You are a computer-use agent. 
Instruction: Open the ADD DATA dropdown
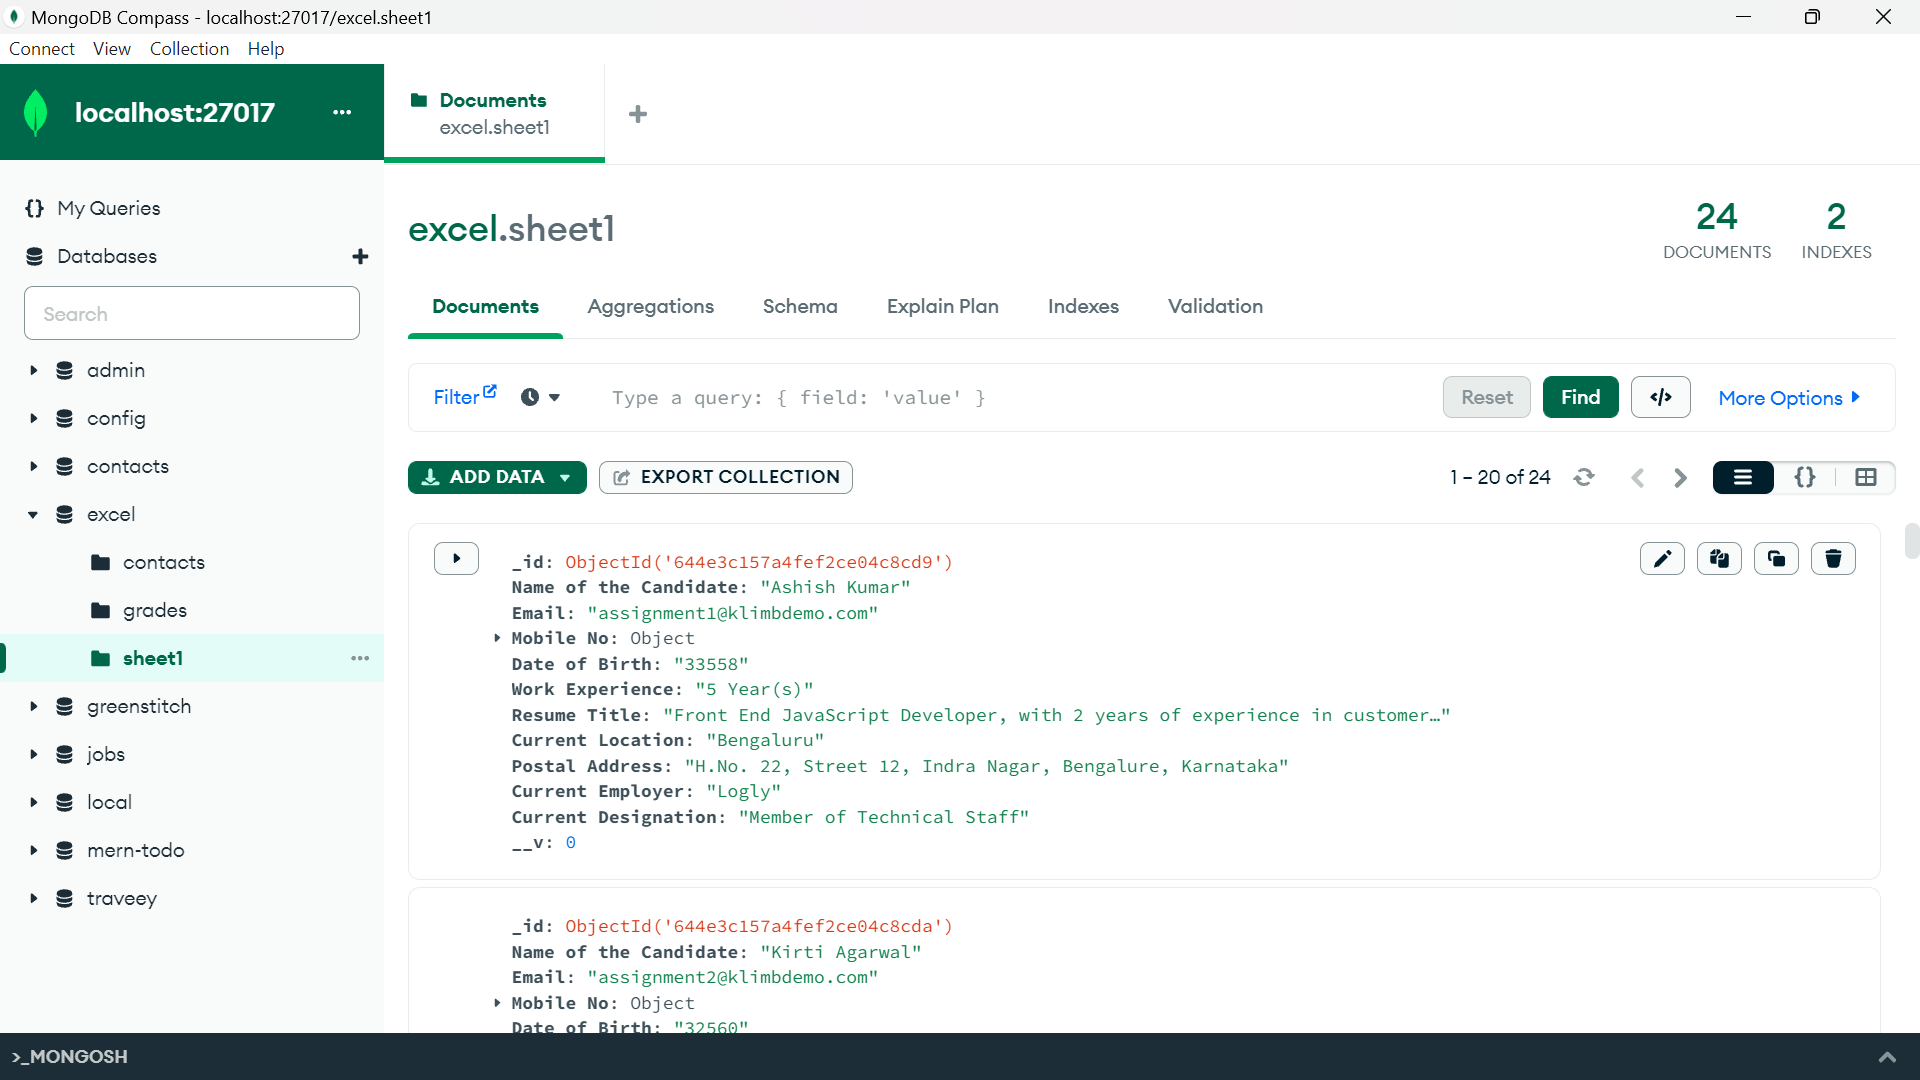(x=566, y=477)
